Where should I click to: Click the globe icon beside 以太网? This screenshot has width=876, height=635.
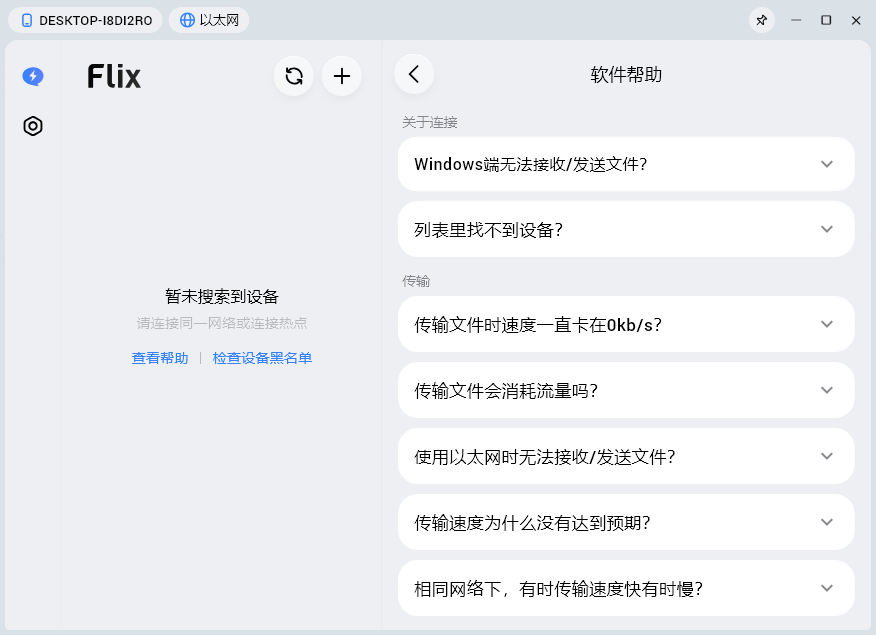pyautogui.click(x=187, y=21)
